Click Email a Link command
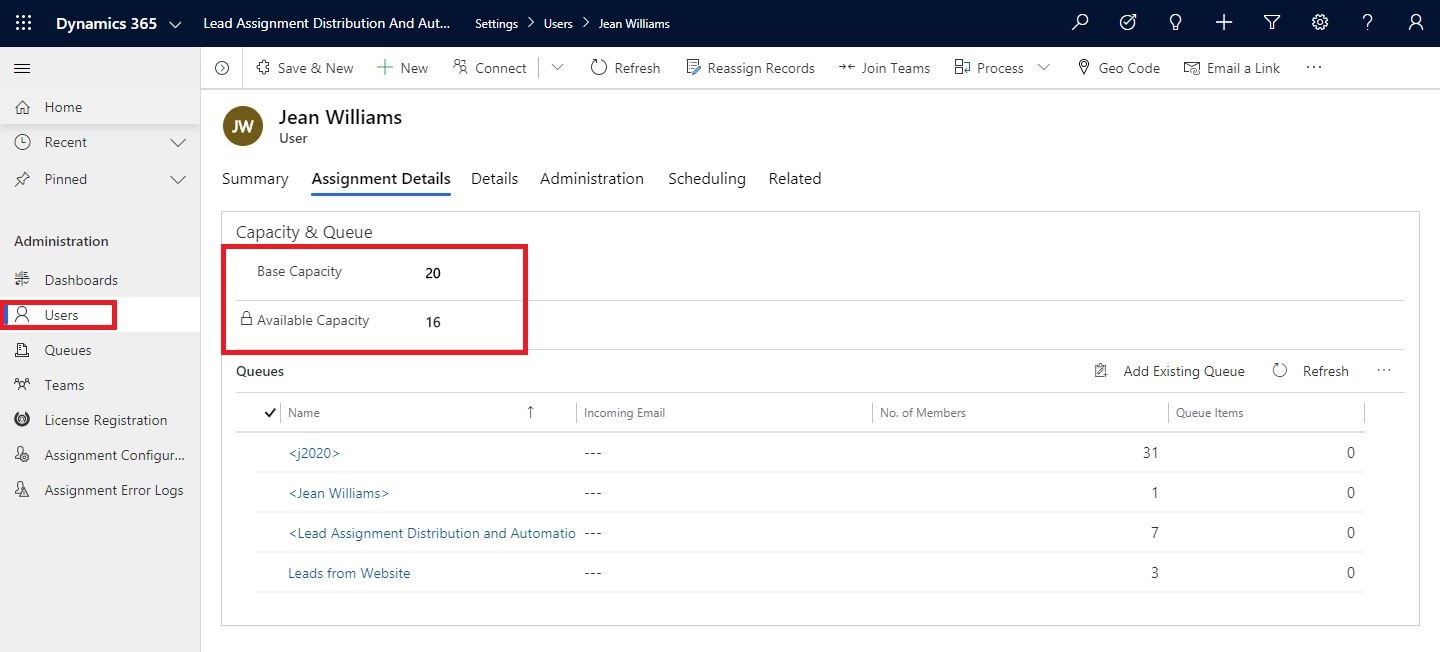 point(1232,68)
